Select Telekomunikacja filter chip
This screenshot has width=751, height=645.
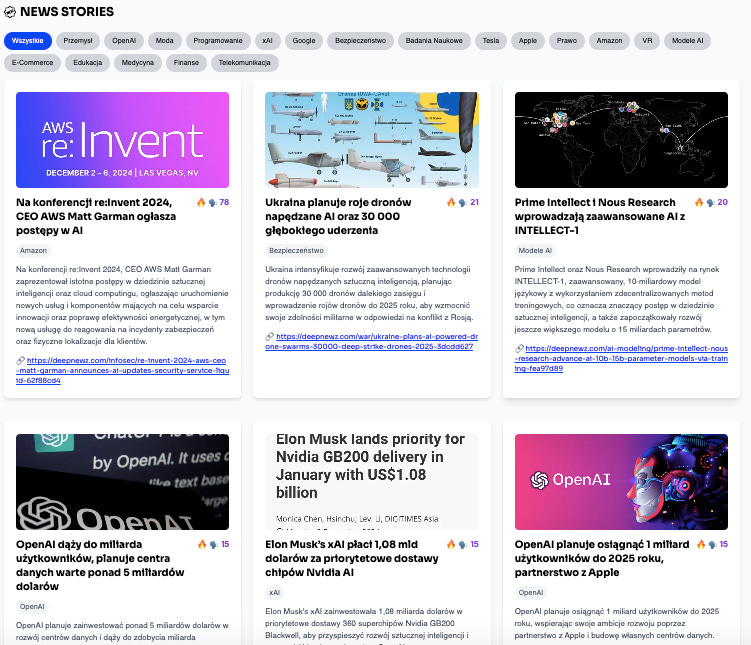click(245, 63)
